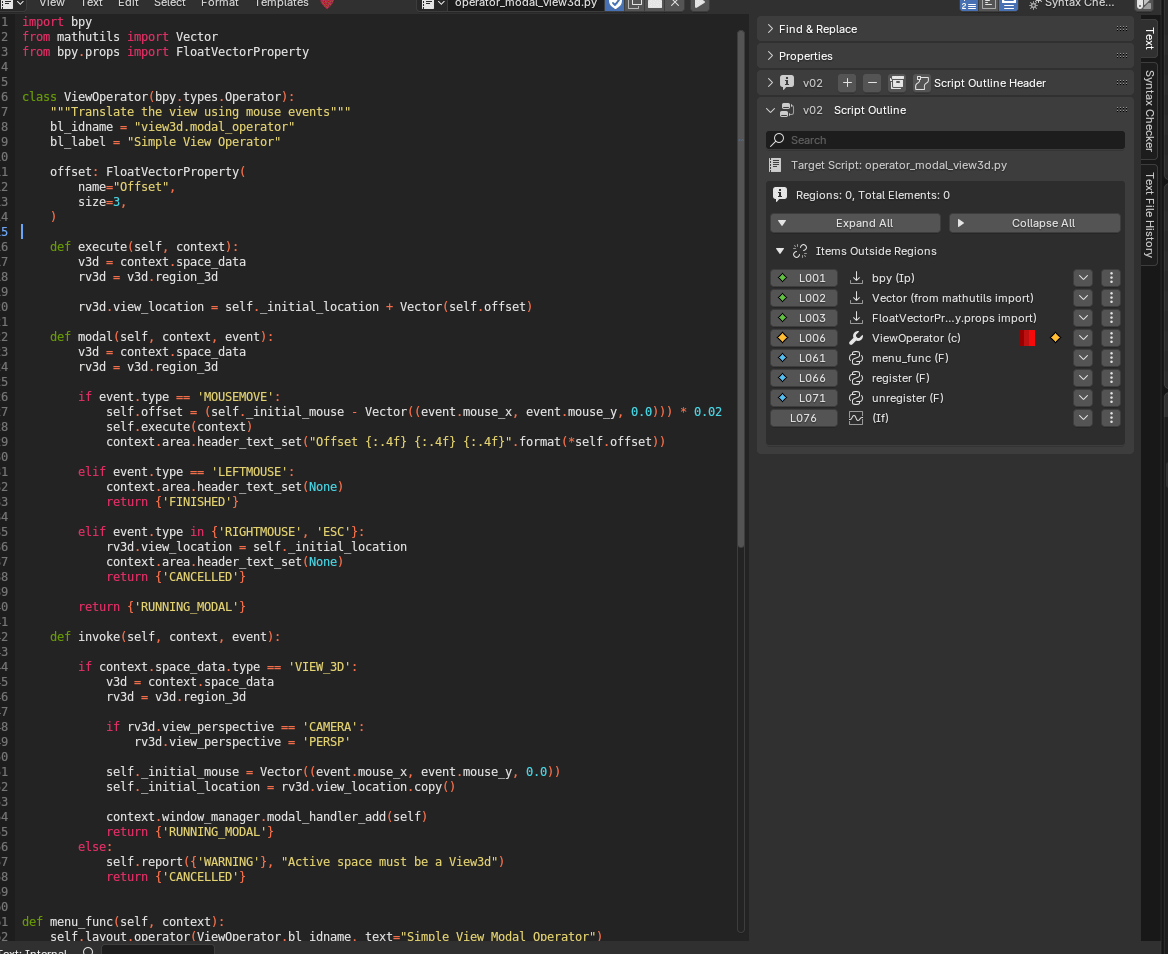Toggle syntax highlighting in text editor header
Image resolution: width=1168 pixels, height=954 pixels.
(1009, 4)
